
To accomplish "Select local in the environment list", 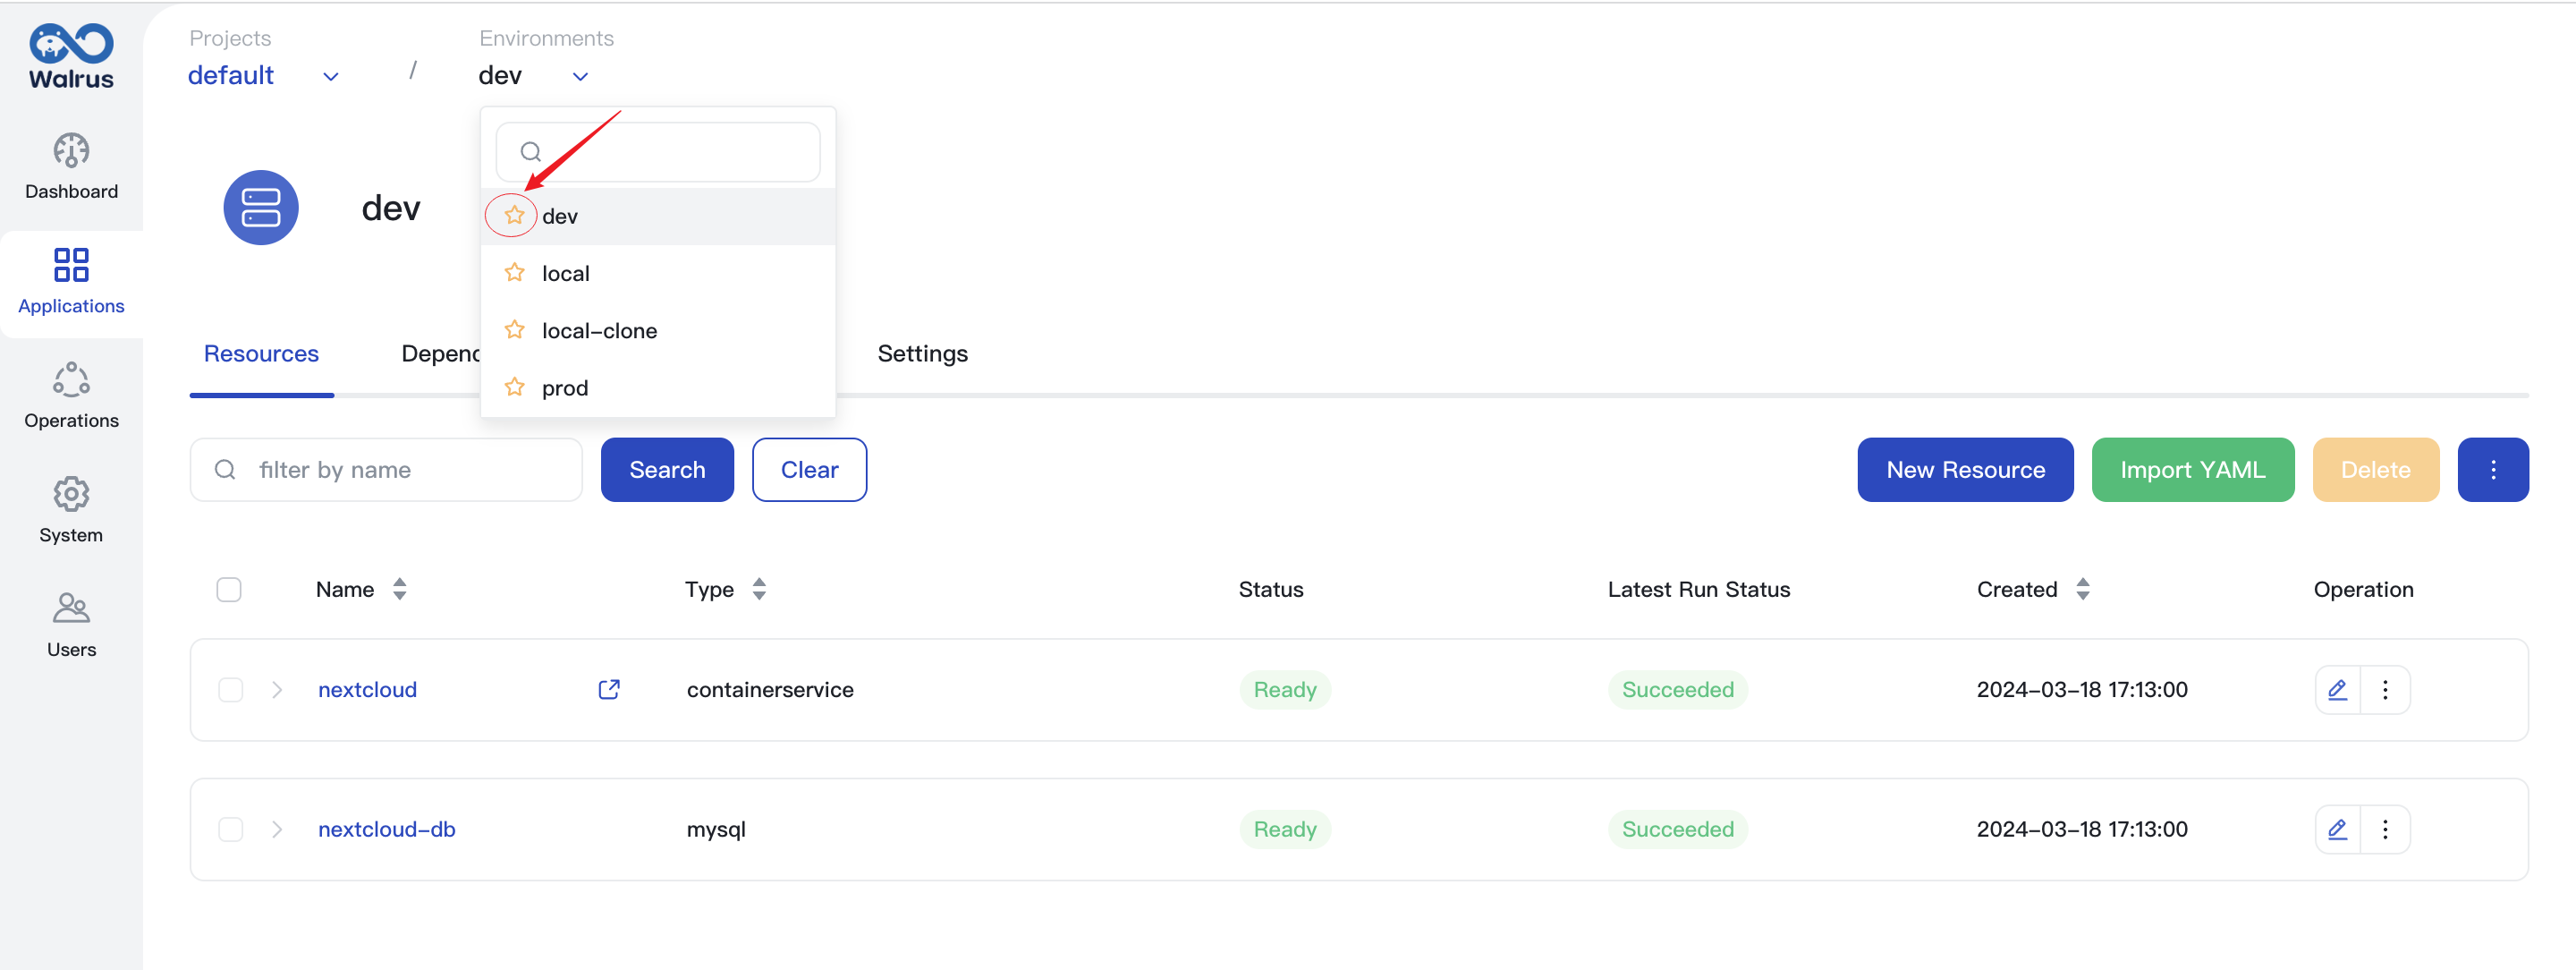I will [x=658, y=273].
